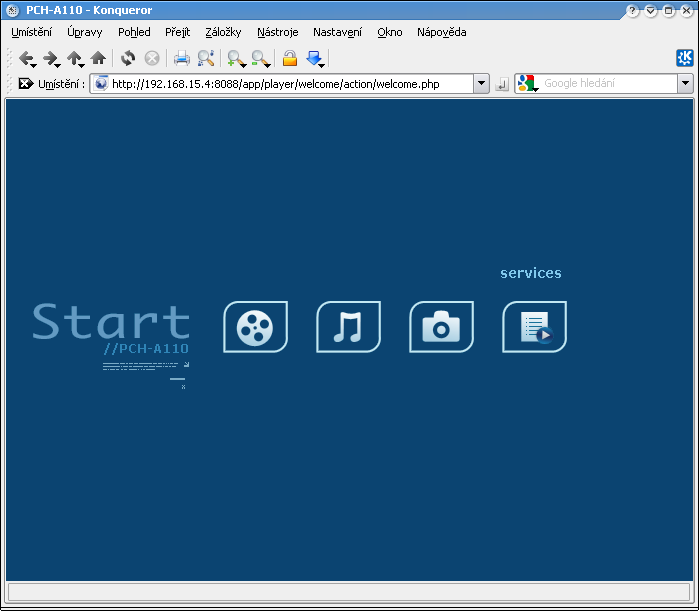Clear the location bar with X icon
This screenshot has height=611, width=699.
(x=25, y=83)
